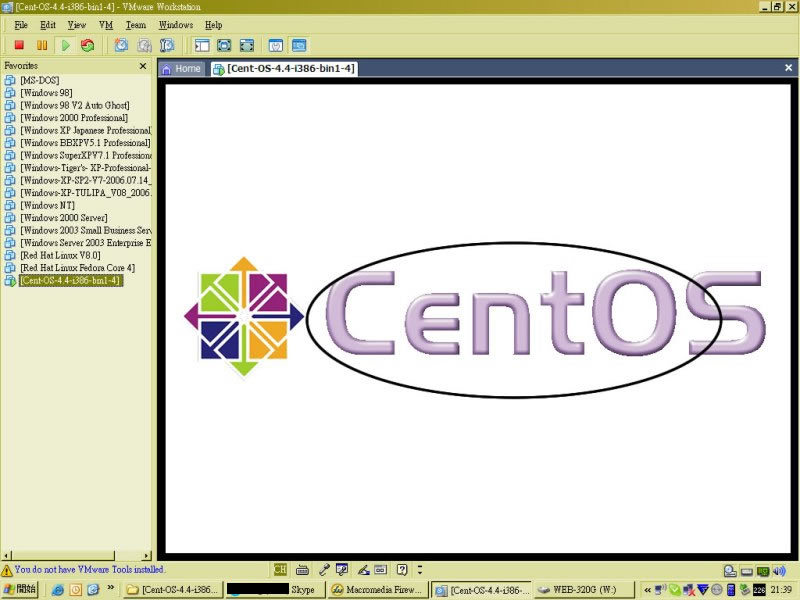Open the Help menu
This screenshot has width=800, height=600.
click(213, 25)
